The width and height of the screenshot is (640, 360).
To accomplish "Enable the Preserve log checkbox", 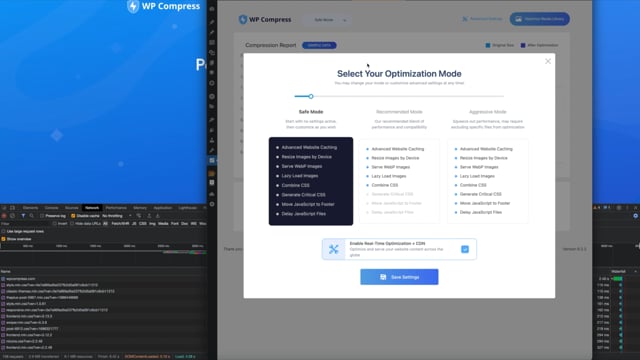I will coord(42,216).
